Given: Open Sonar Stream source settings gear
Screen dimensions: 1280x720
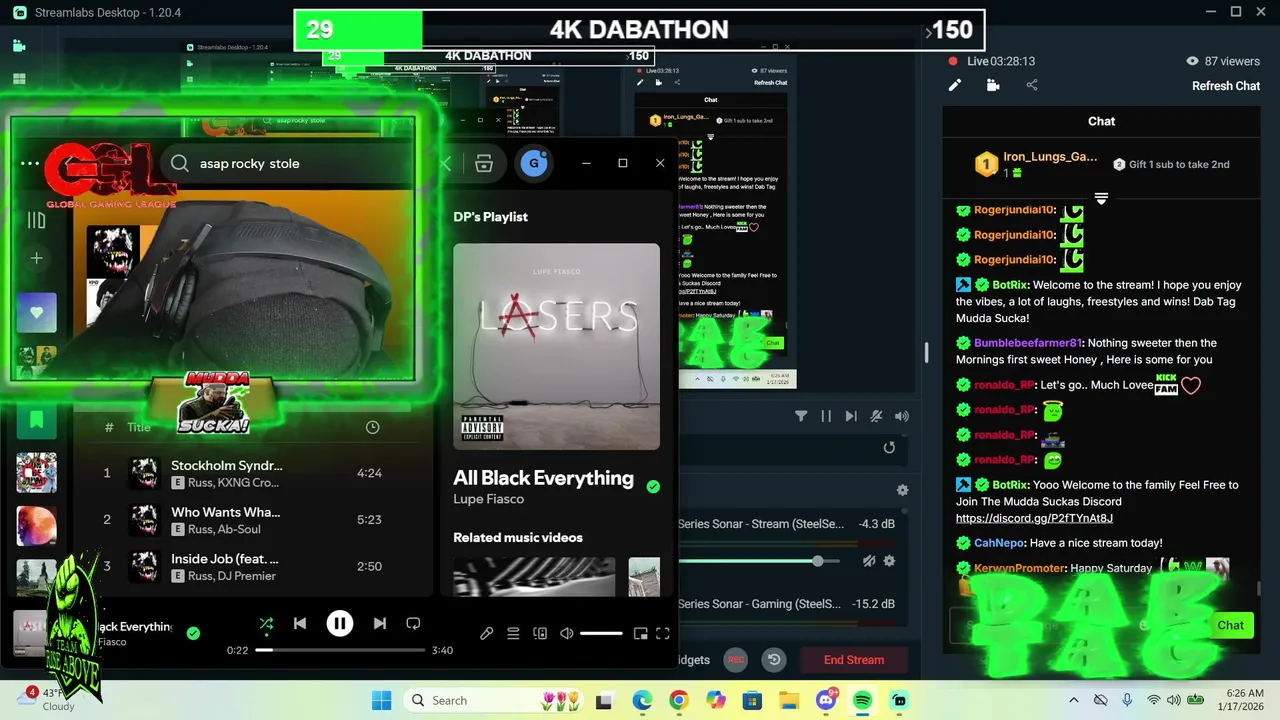Looking at the screenshot, I should click(x=889, y=561).
